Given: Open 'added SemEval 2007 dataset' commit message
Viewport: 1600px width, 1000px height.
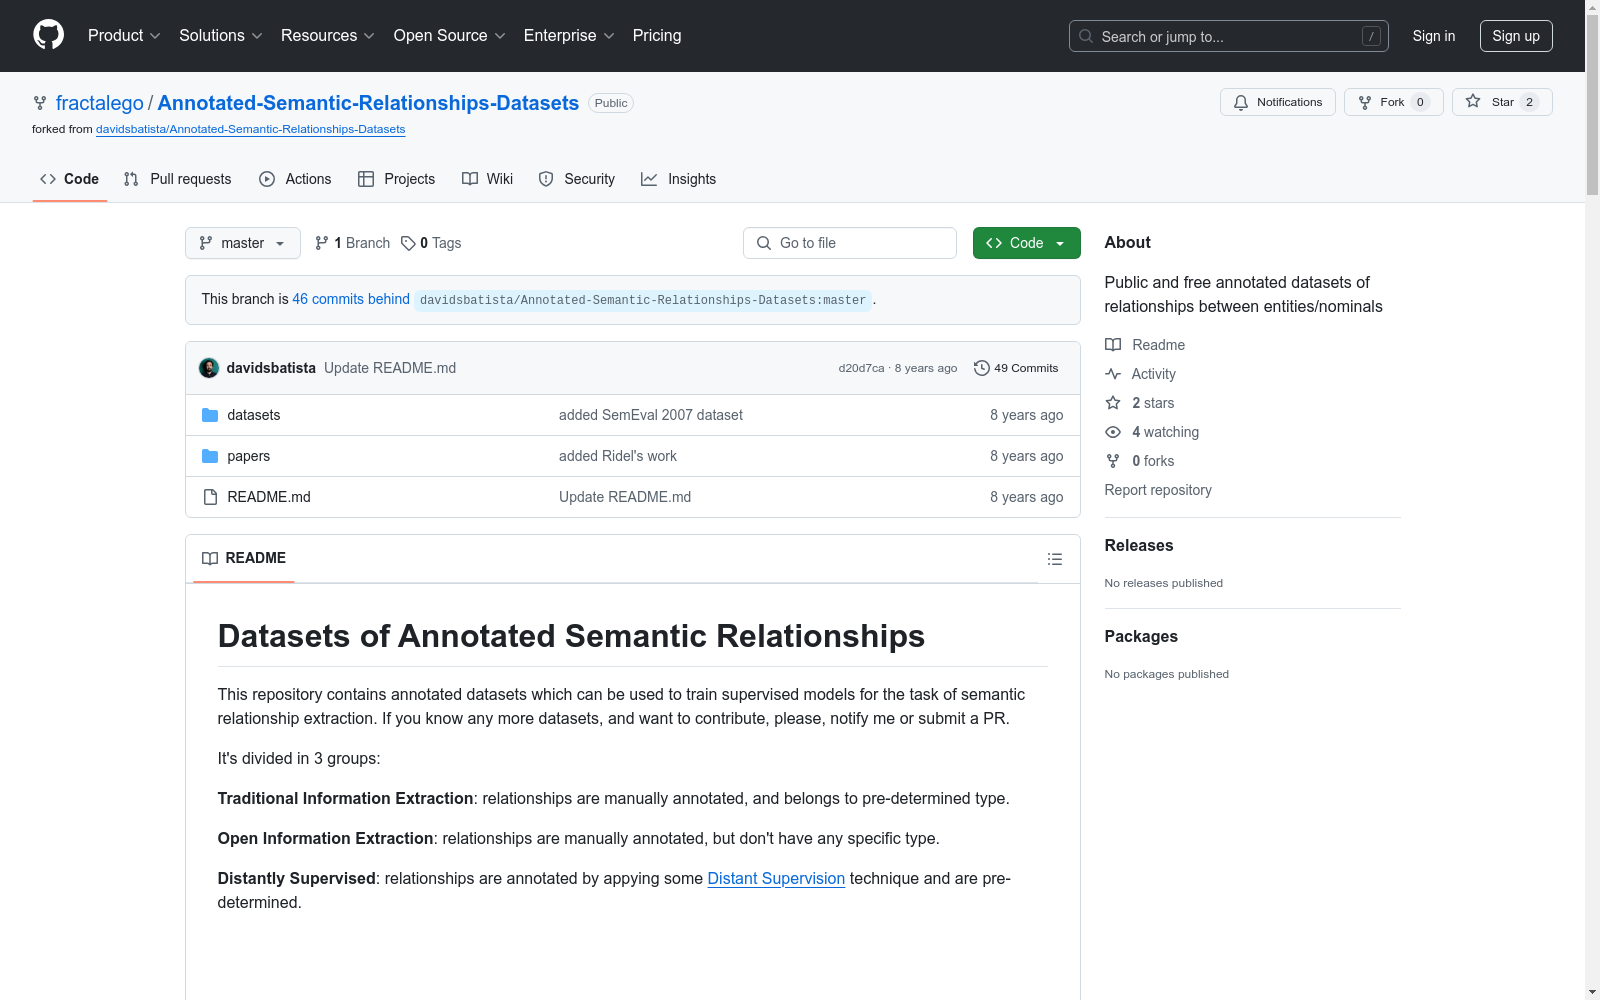Looking at the screenshot, I should point(651,415).
